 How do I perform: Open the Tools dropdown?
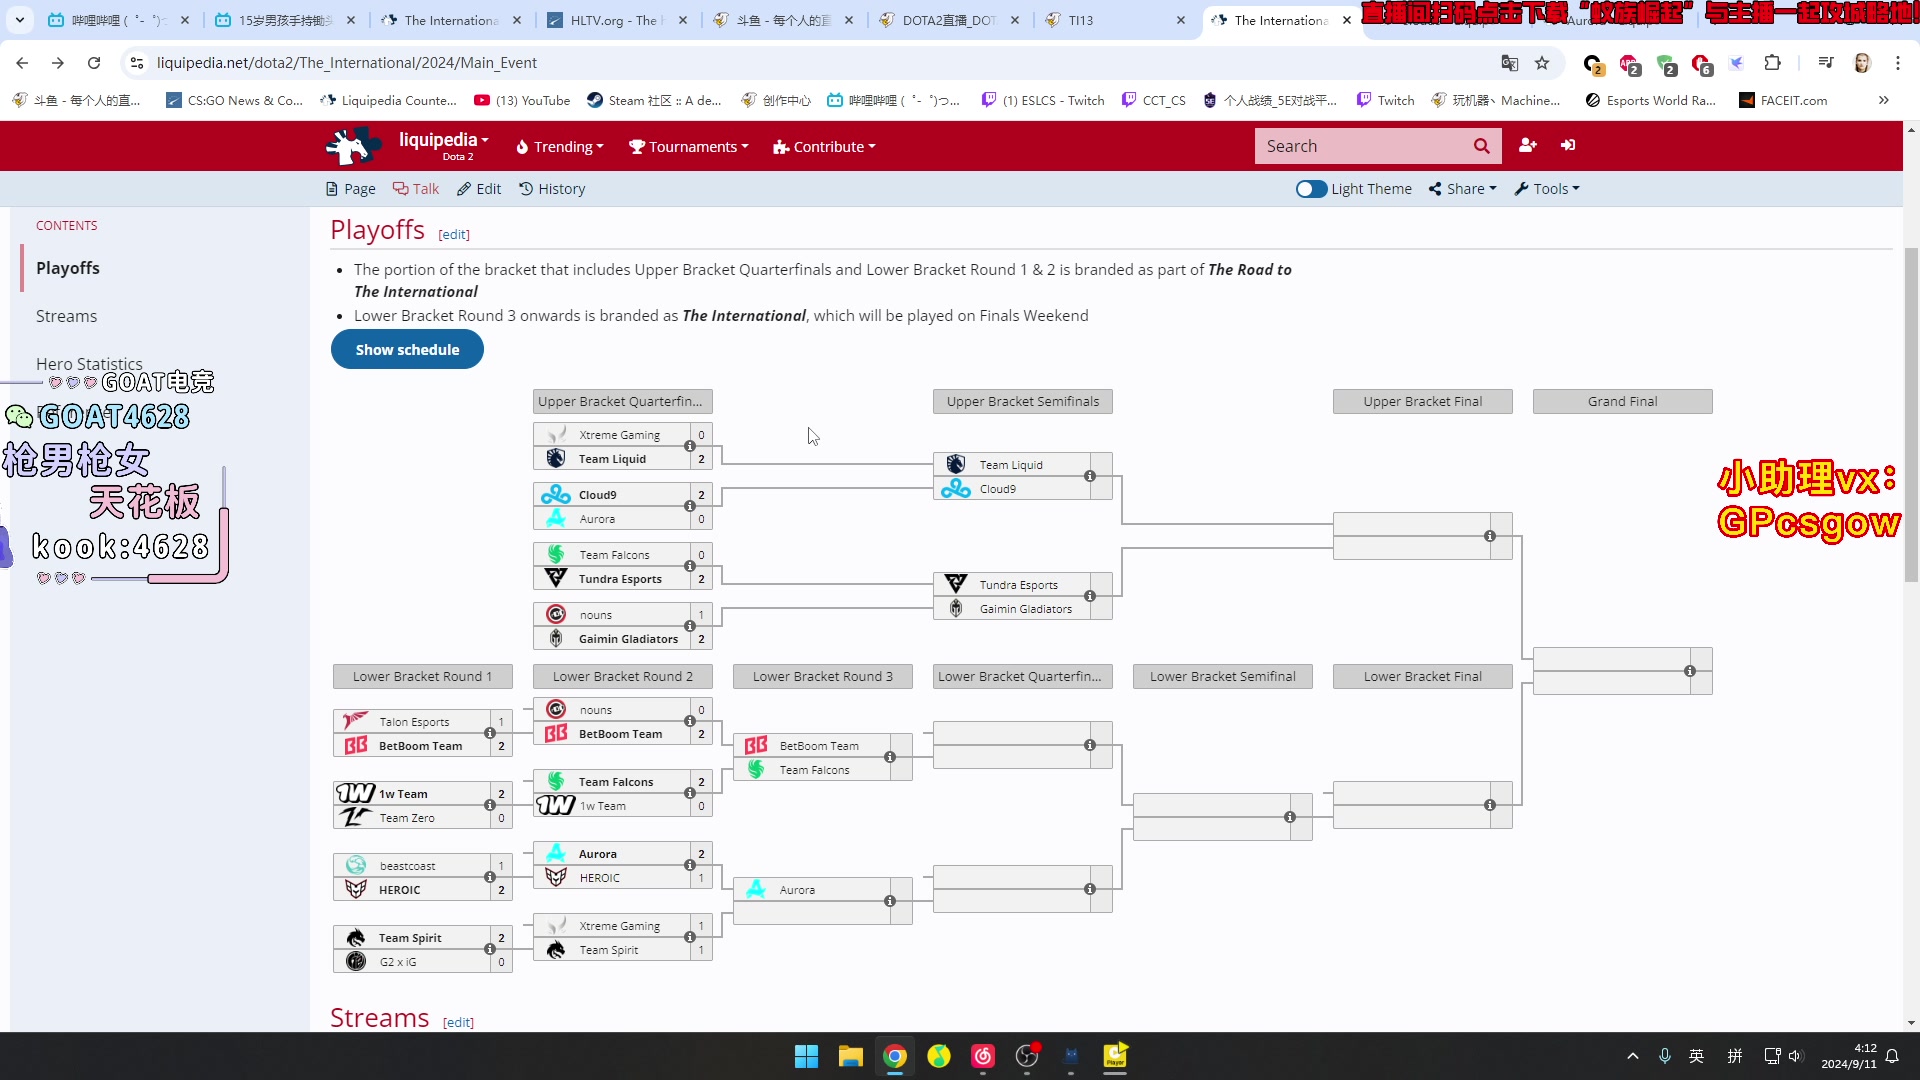(x=1547, y=189)
